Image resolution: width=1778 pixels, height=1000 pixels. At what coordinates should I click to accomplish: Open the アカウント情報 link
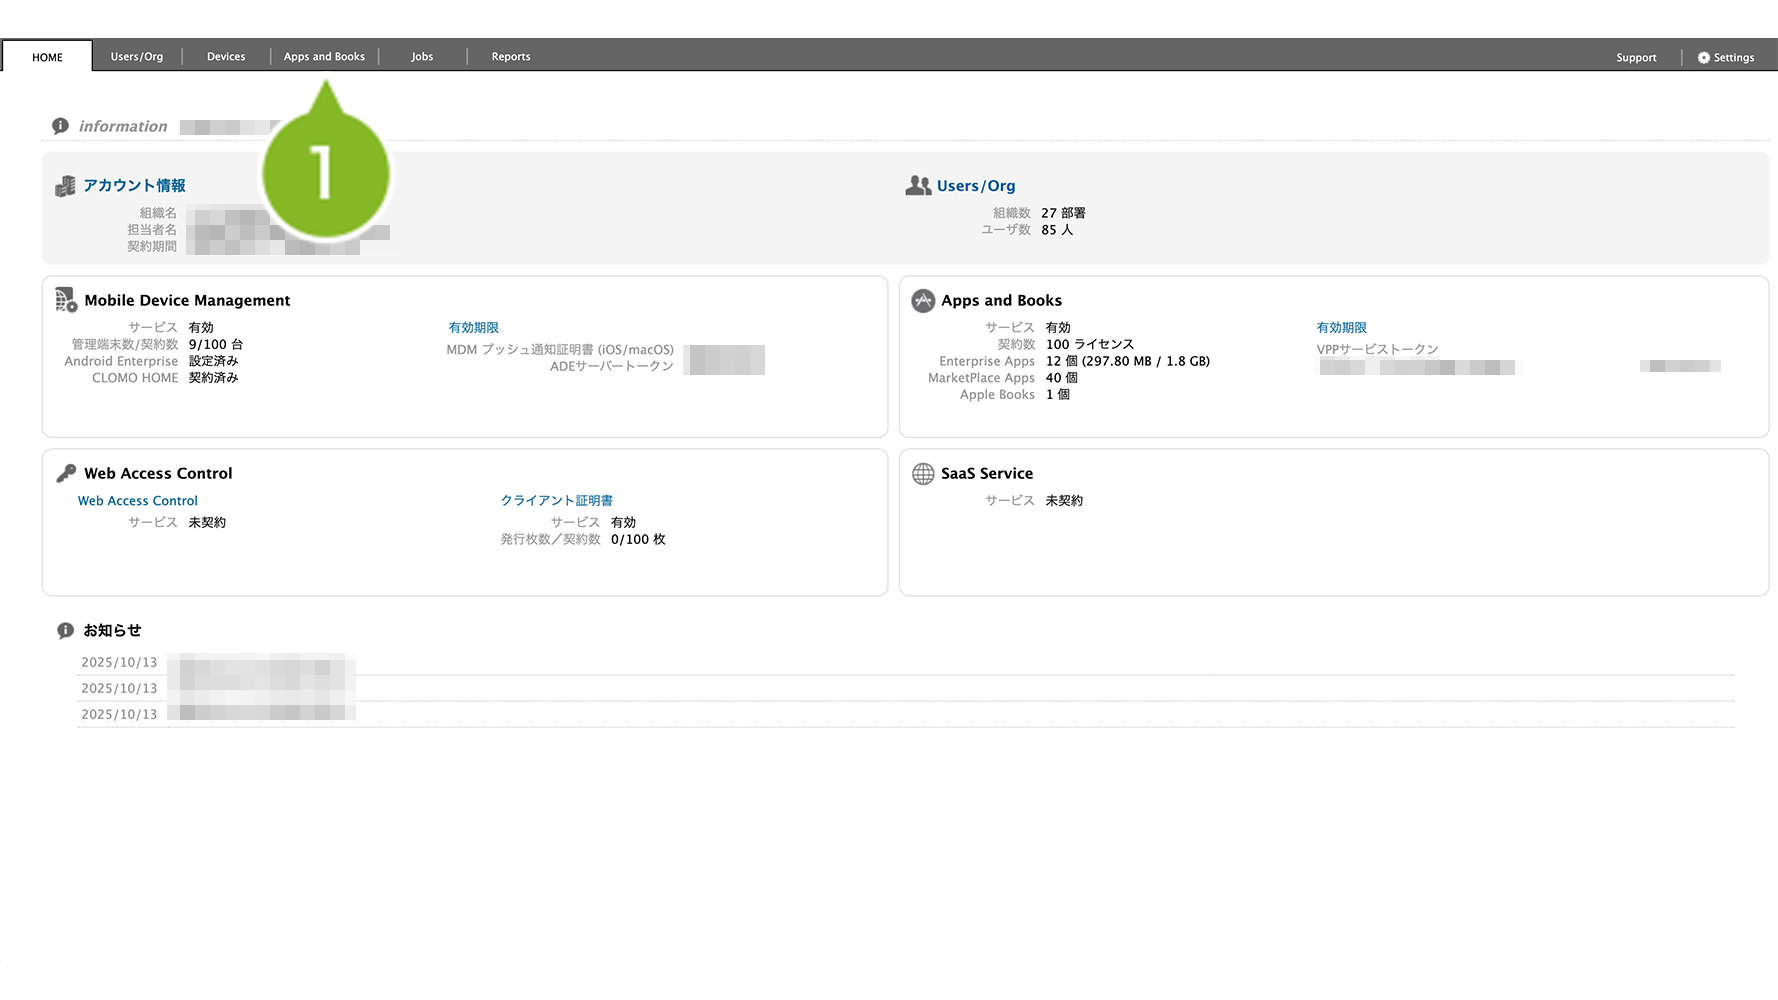click(134, 186)
